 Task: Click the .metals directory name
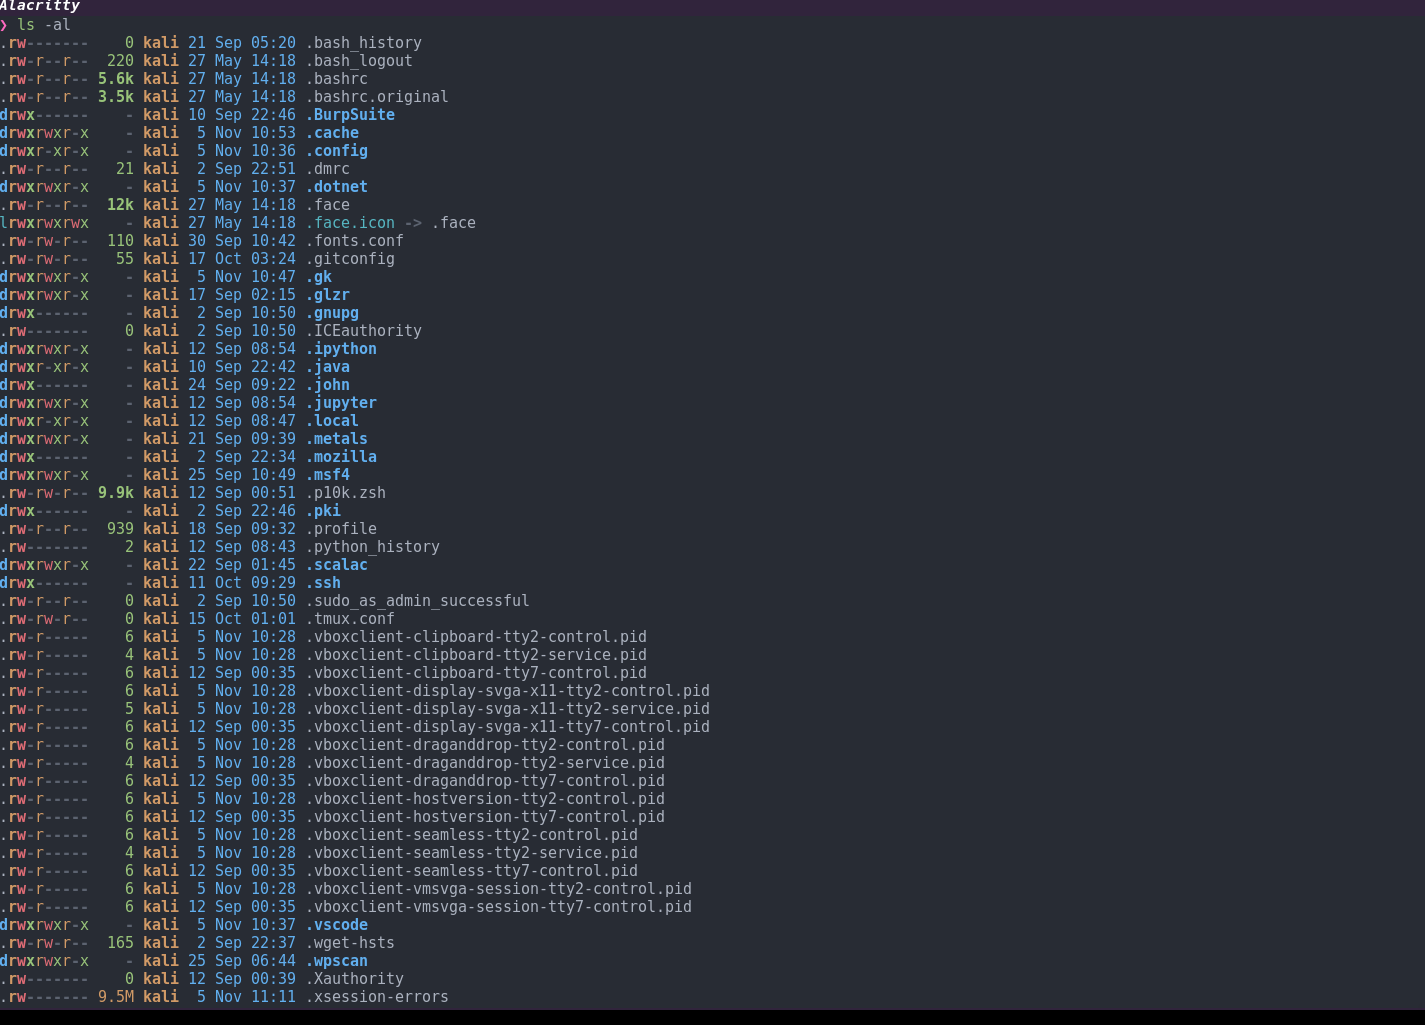(x=337, y=439)
